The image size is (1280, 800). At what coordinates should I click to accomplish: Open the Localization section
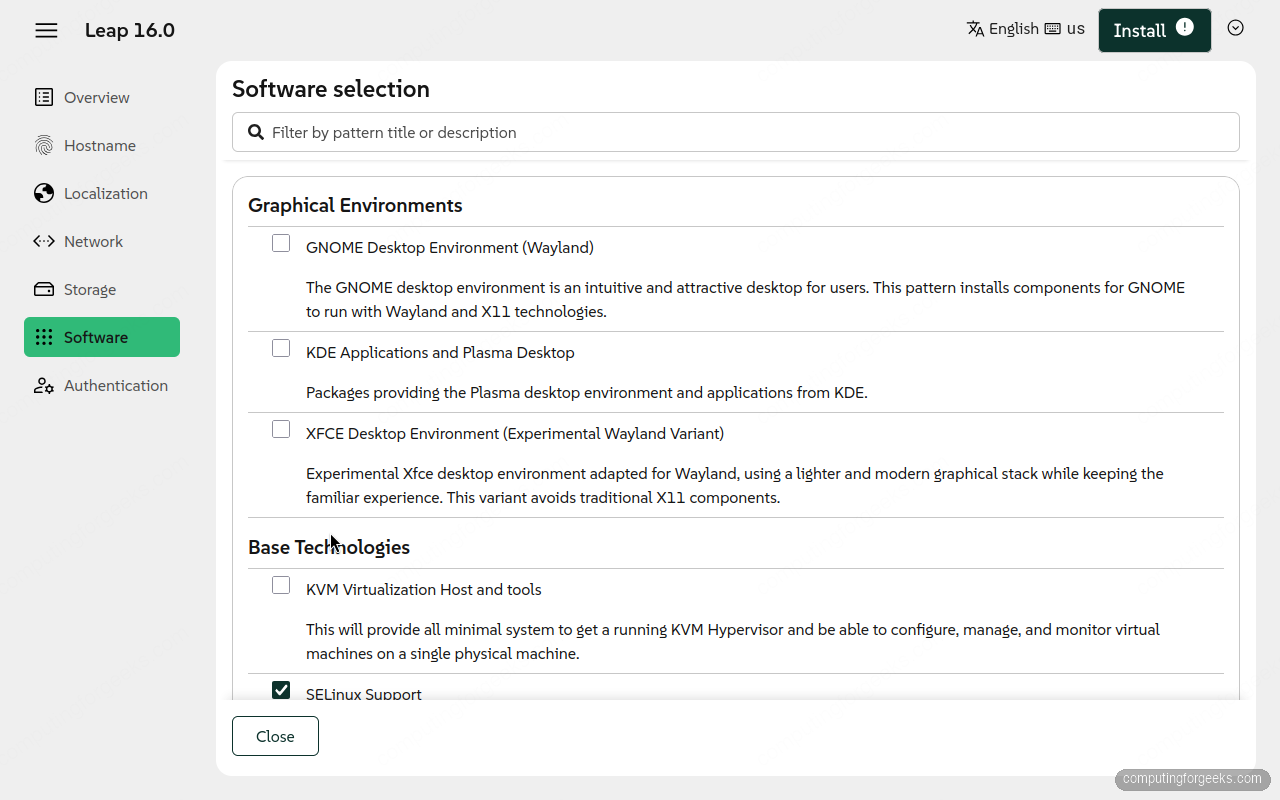tap(102, 193)
